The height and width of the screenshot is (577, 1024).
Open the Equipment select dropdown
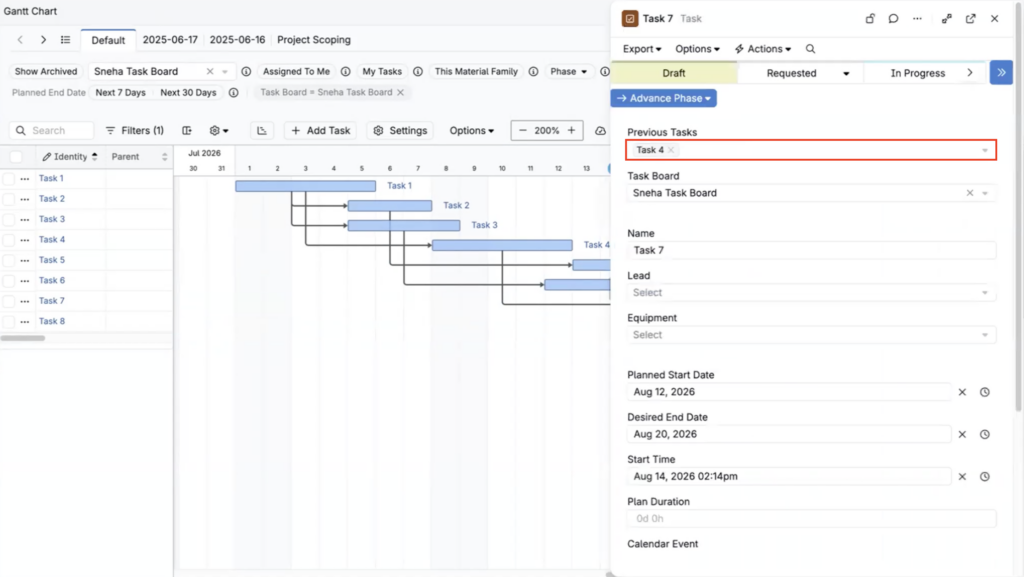pyautogui.click(x=810, y=335)
